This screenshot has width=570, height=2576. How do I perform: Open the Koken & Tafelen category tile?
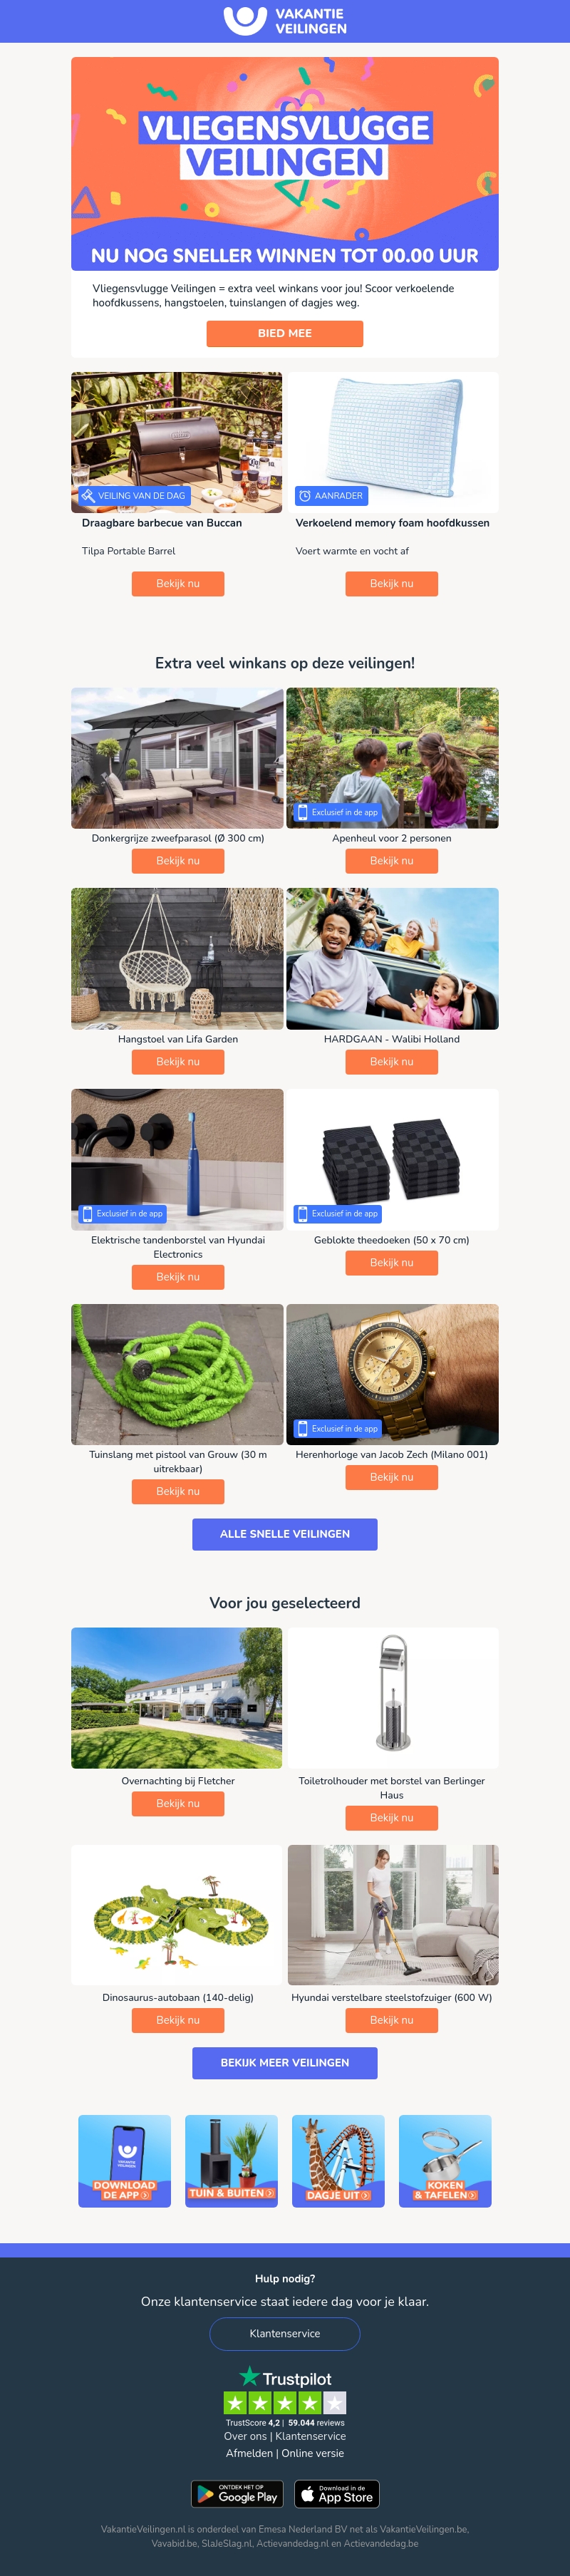pyautogui.click(x=445, y=2160)
